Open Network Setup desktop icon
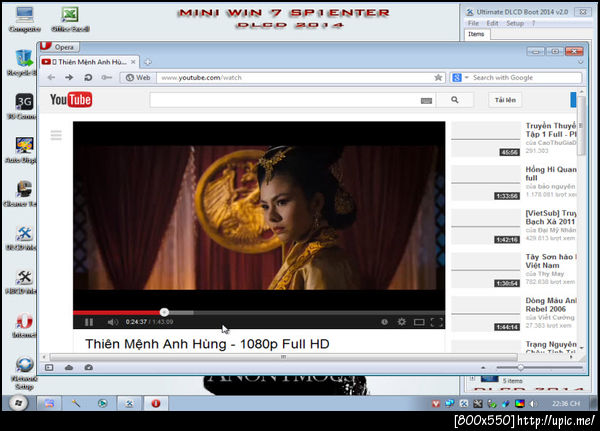The height and width of the screenshot is (431, 600). coord(24,373)
